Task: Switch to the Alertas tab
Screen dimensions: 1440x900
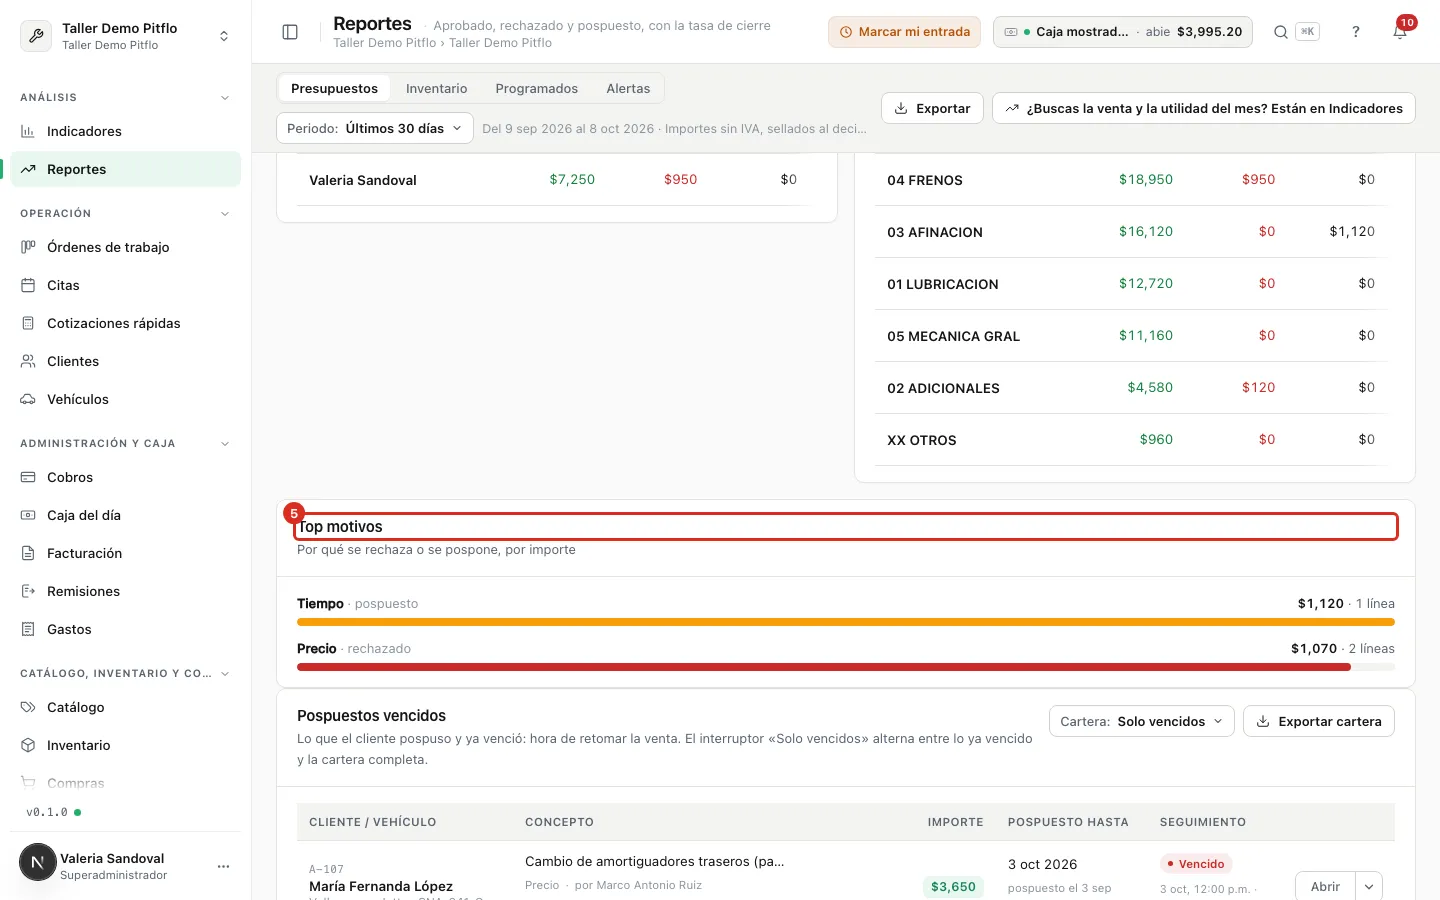Action: pos(628,88)
